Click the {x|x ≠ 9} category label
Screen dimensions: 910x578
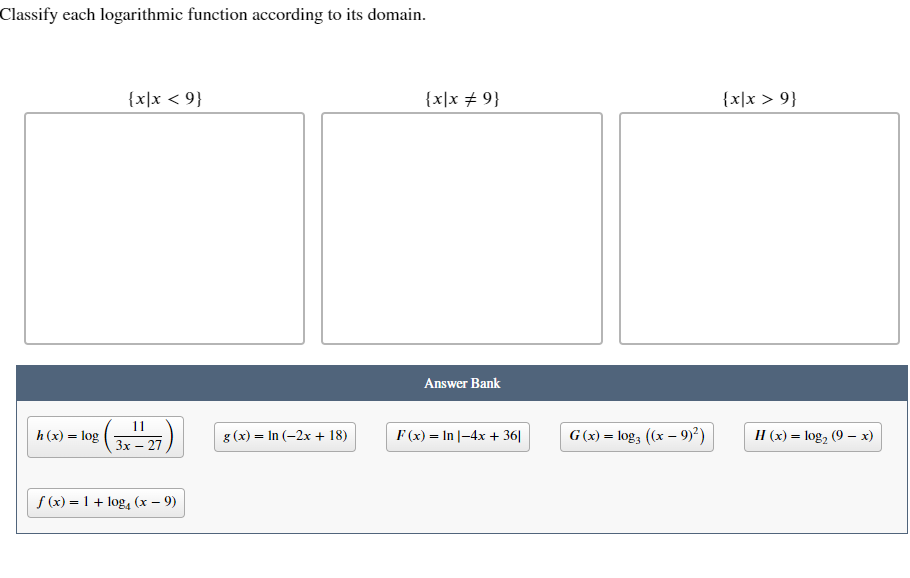(461, 97)
